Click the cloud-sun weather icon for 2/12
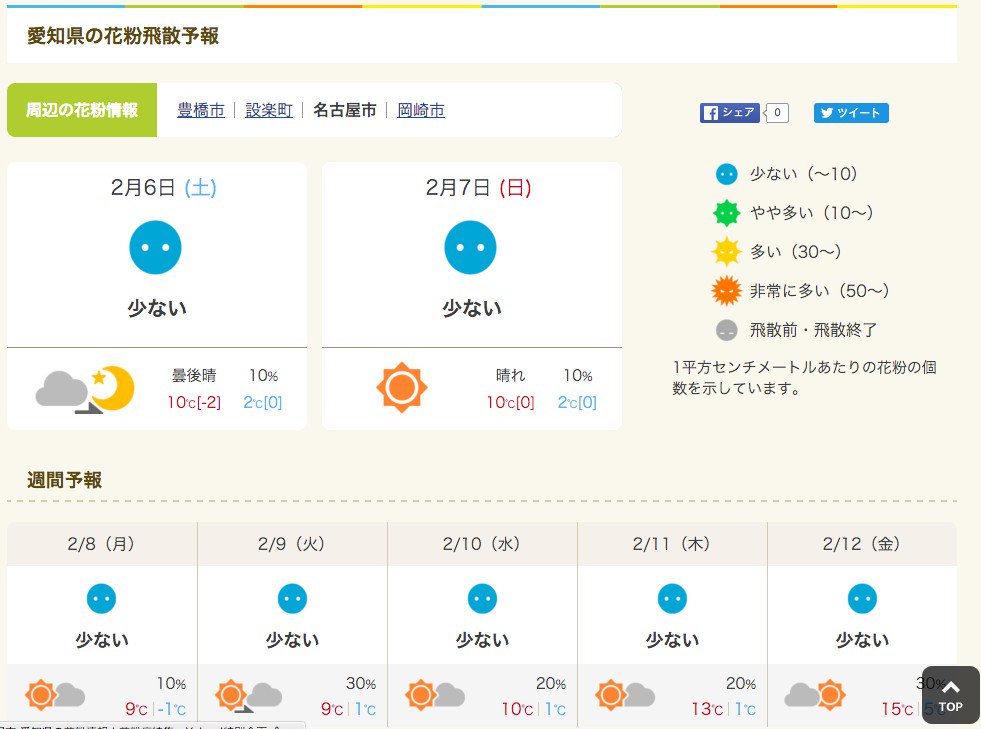 coord(815,695)
